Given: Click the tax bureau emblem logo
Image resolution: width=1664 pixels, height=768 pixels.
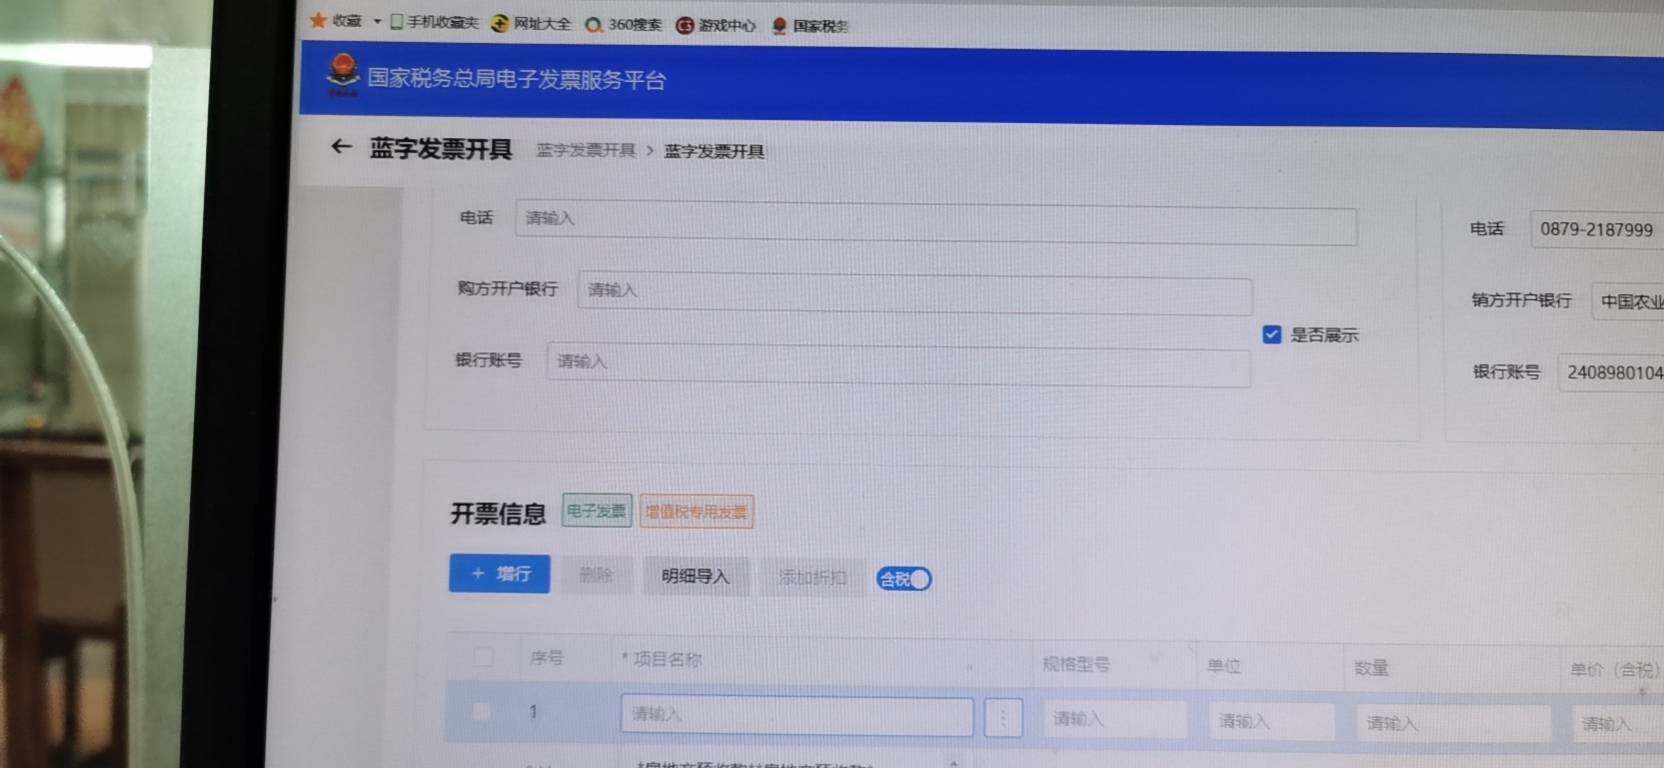Looking at the screenshot, I should click(x=343, y=75).
